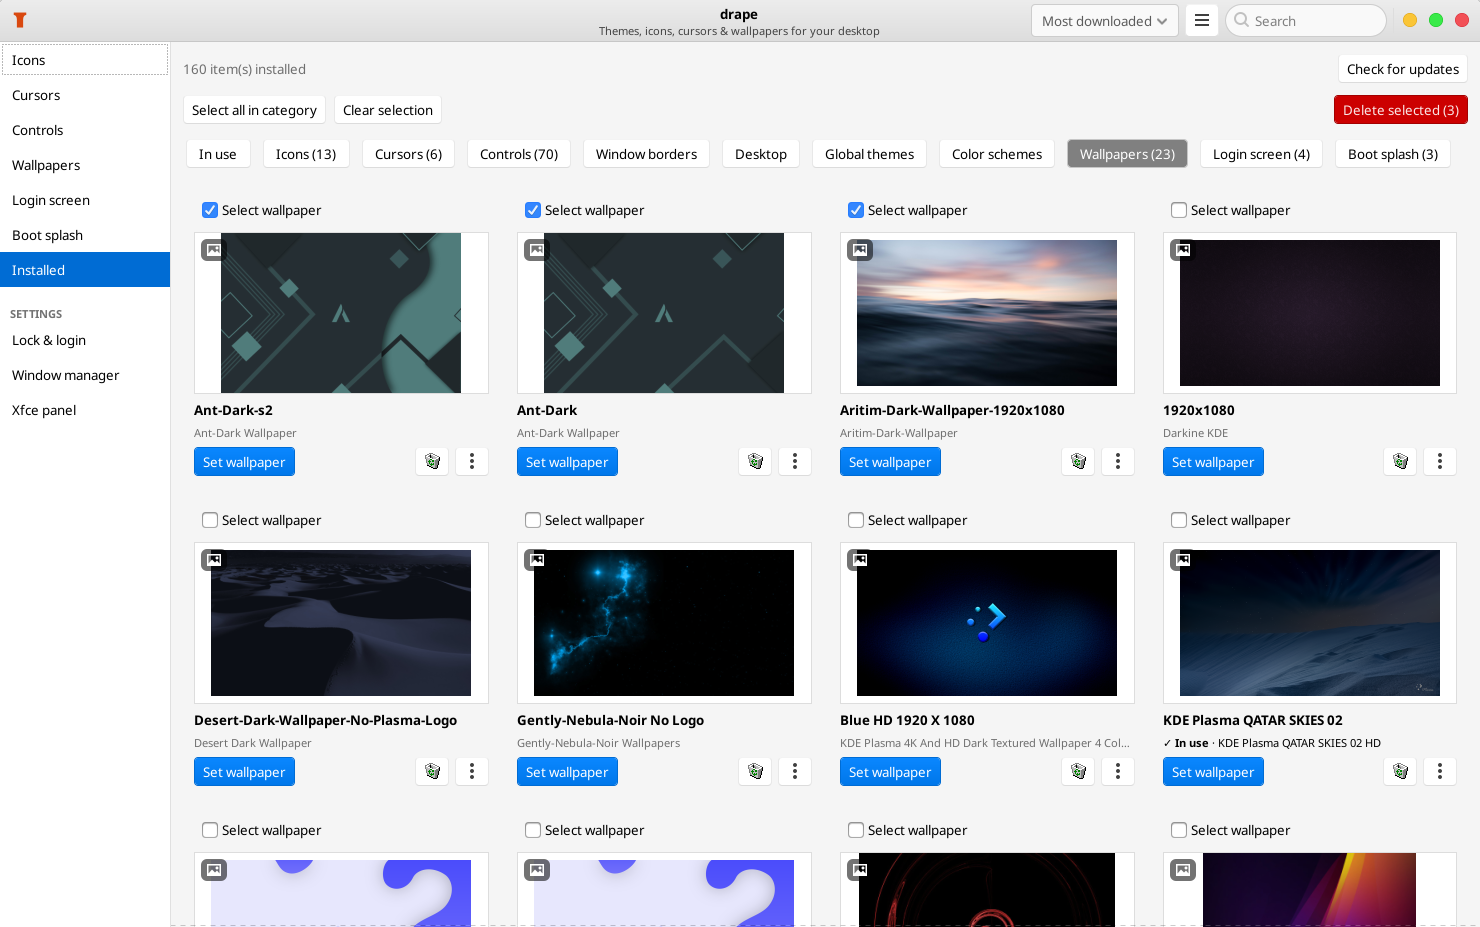Open the three-dot menu for Ant-Dark-s2
Viewport: 1480px width, 927px height.
tap(472, 462)
